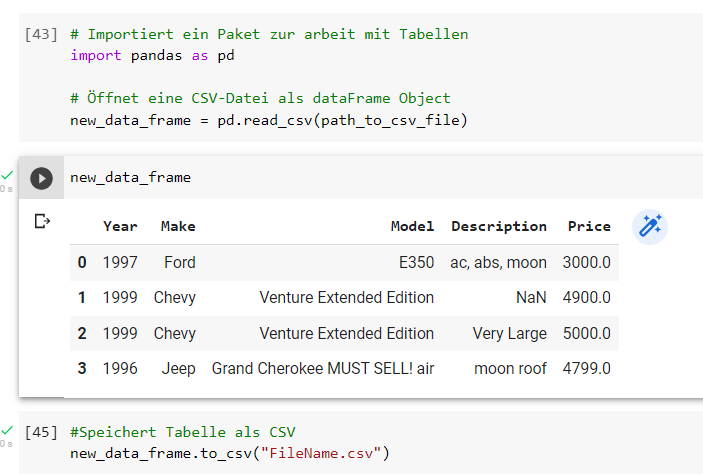Click the Jeep Grand Cherokee row

tap(344, 369)
